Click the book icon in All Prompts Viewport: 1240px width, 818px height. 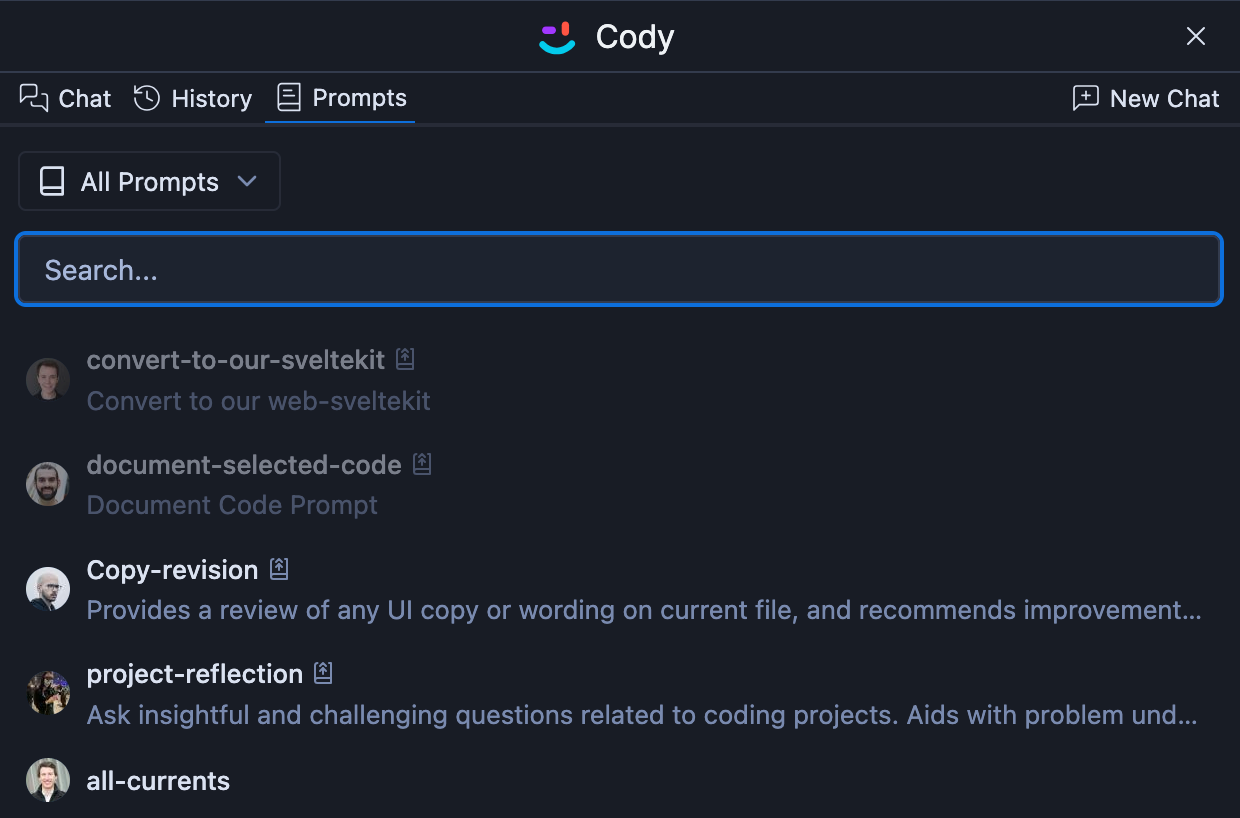point(51,182)
